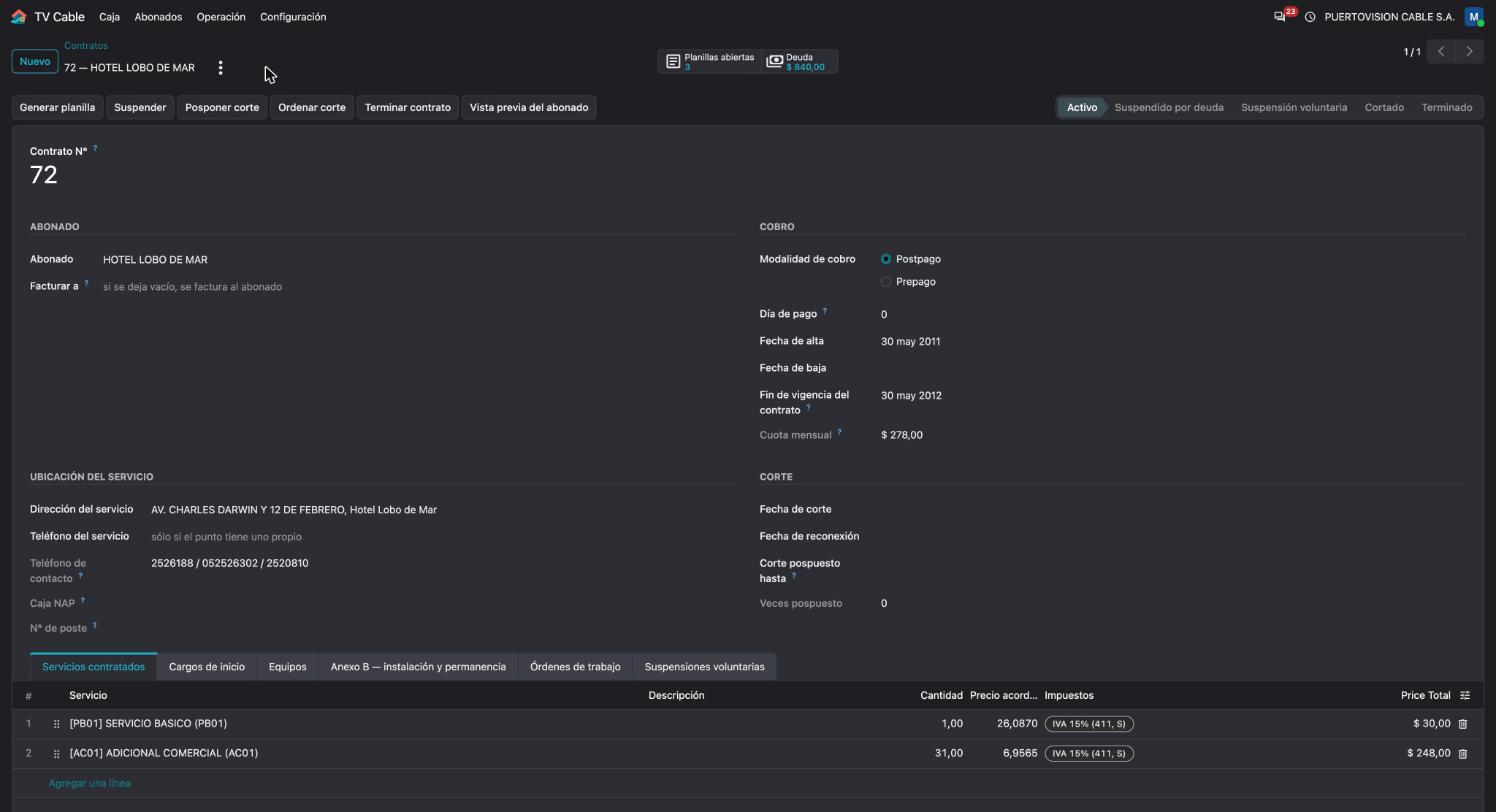Open the Abonado HOTEL LOBO DE MAR field
1496x812 pixels.
pyautogui.click(x=418, y=260)
